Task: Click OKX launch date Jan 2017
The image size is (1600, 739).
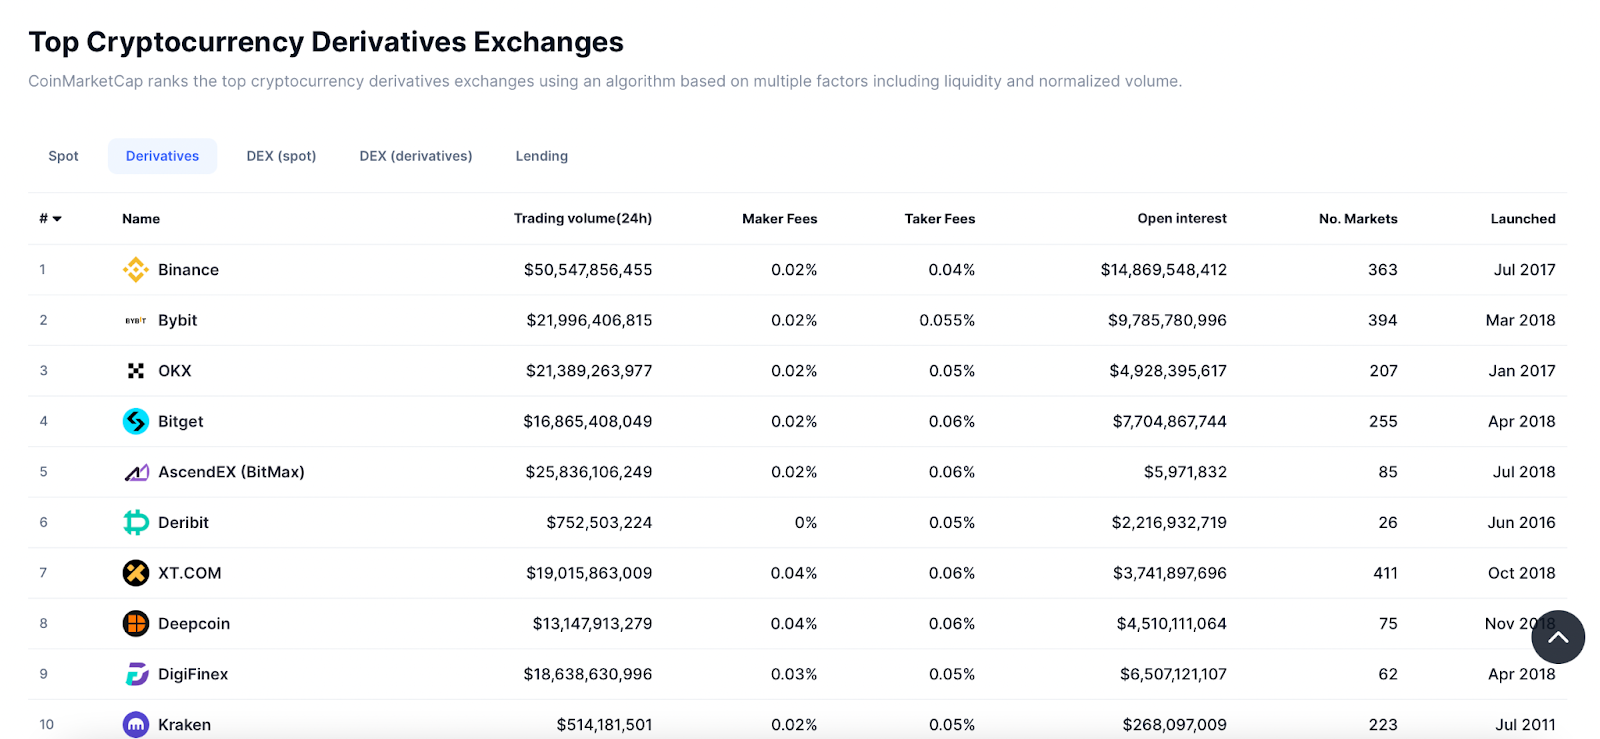Action: coord(1522,371)
